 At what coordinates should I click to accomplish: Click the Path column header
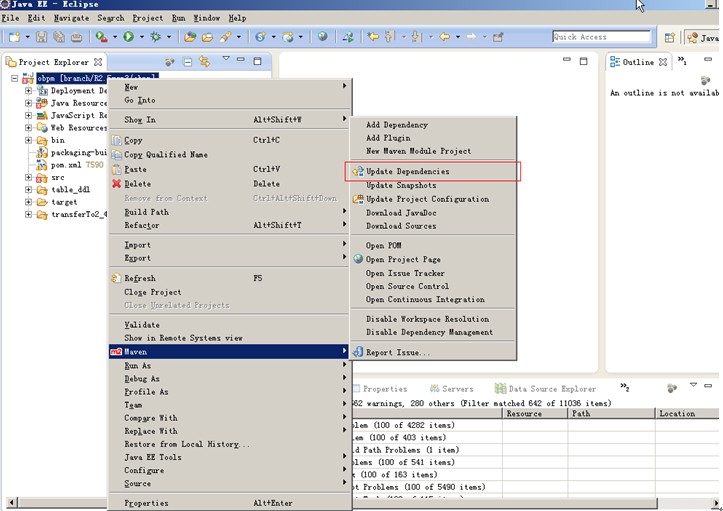611,413
